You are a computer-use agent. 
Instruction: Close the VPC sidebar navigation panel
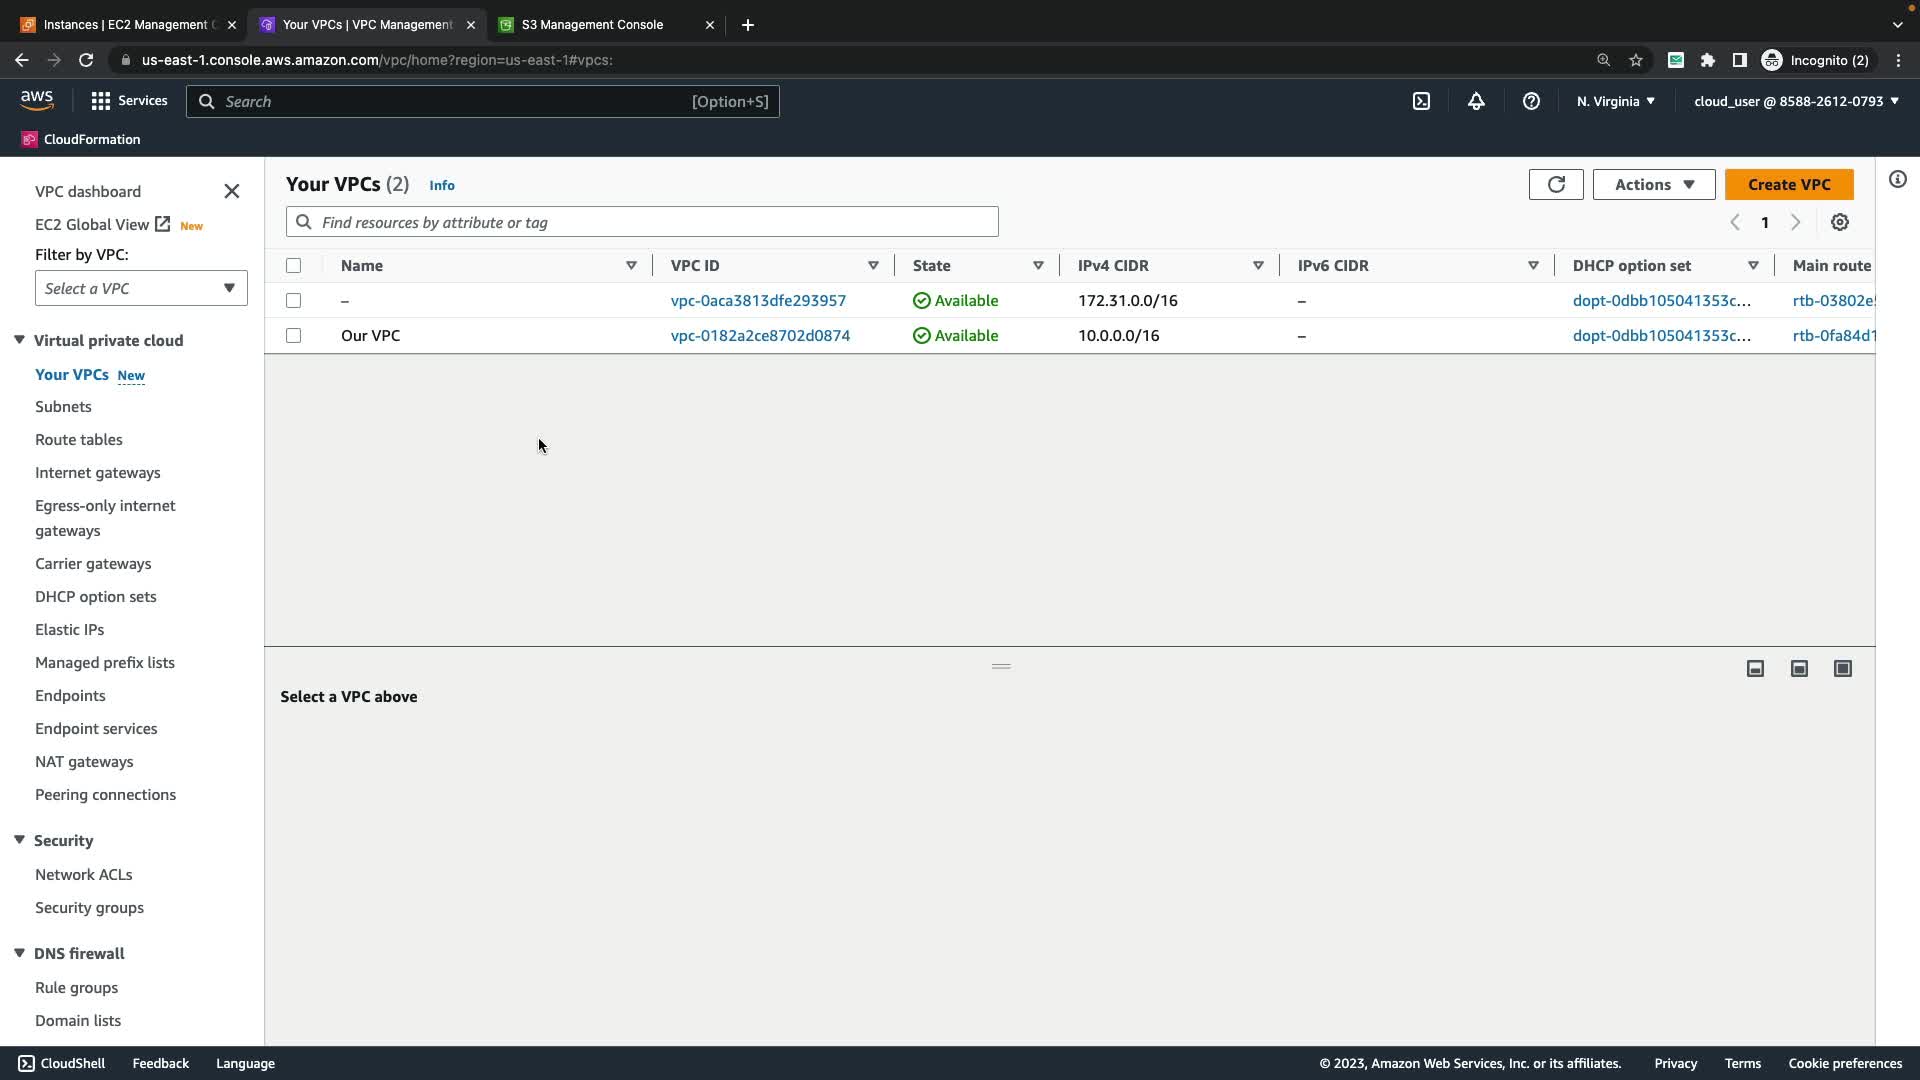click(x=232, y=191)
